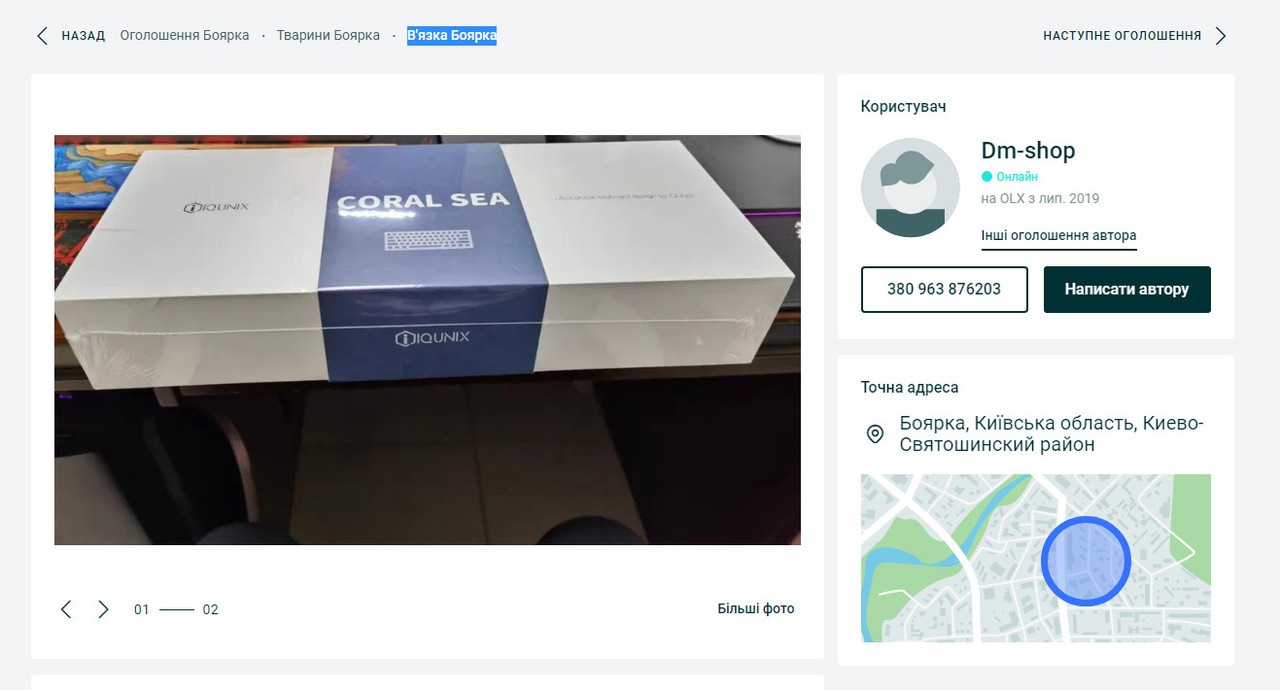Viewport: 1280px width, 690px height.
Task: Open Більші фото view
Action: point(756,608)
